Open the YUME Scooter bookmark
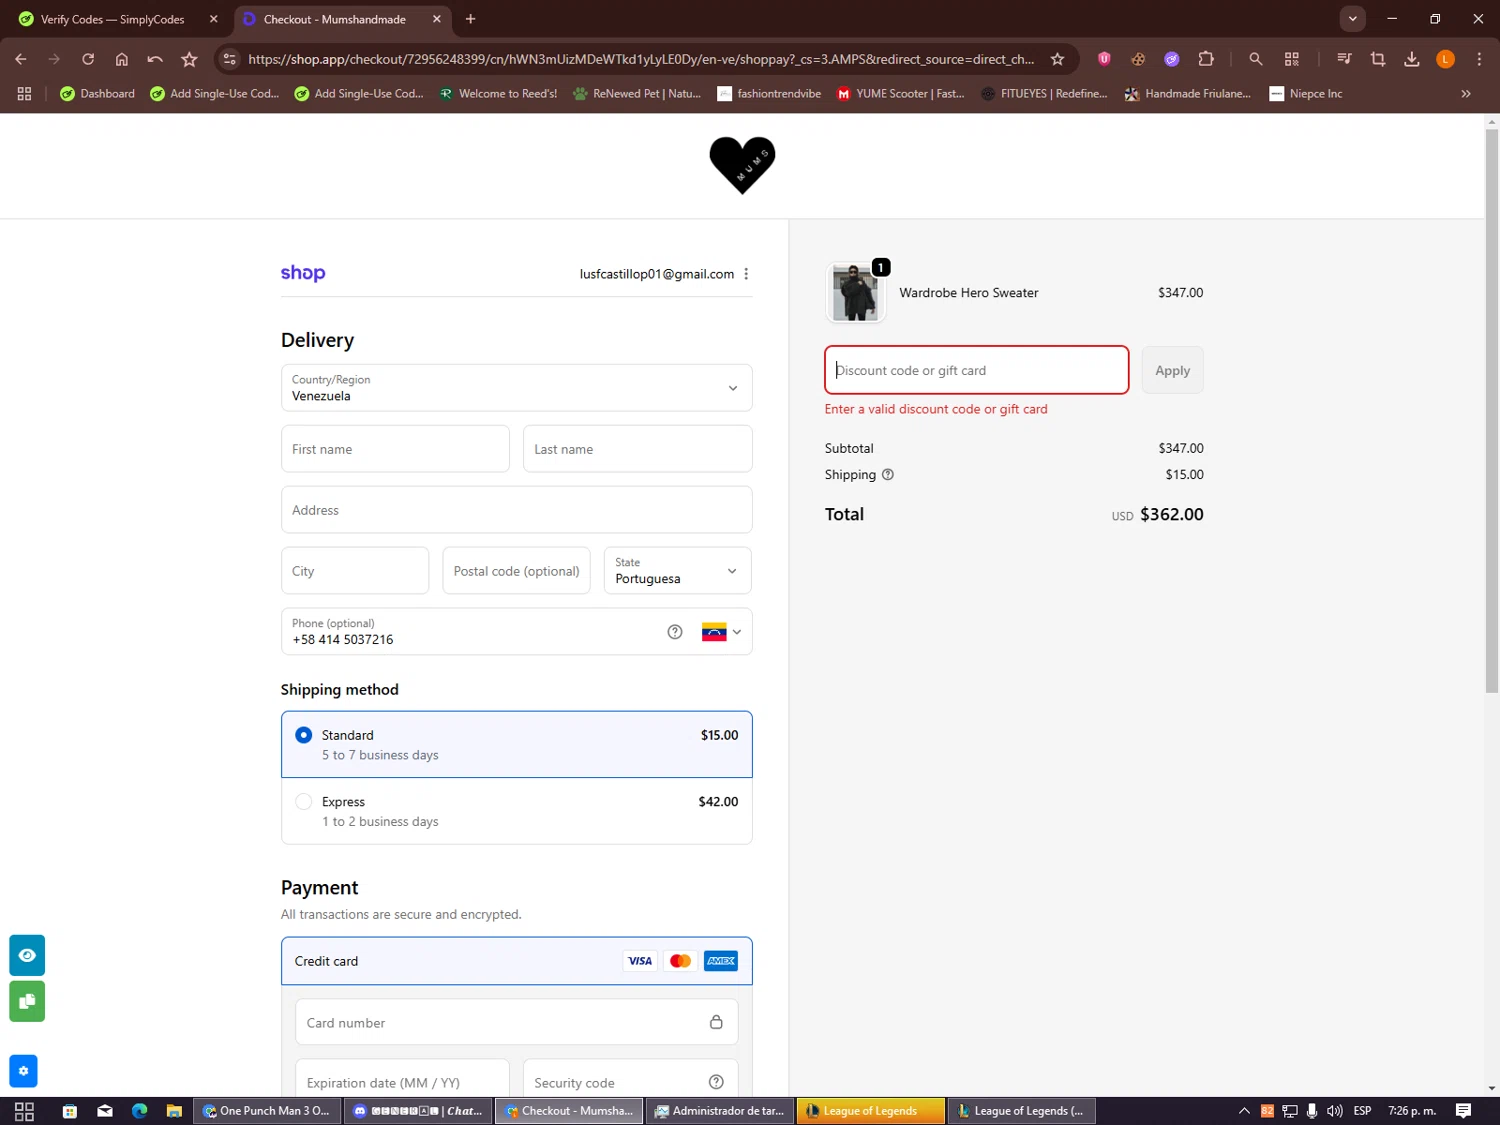The width and height of the screenshot is (1500, 1125). [901, 94]
